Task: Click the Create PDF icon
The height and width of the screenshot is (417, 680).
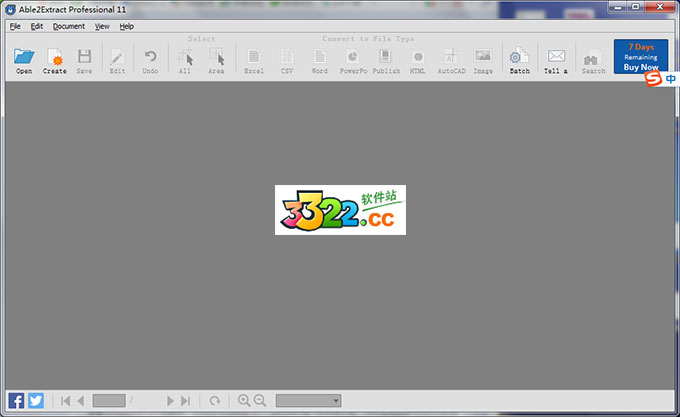Action: pyautogui.click(x=54, y=58)
